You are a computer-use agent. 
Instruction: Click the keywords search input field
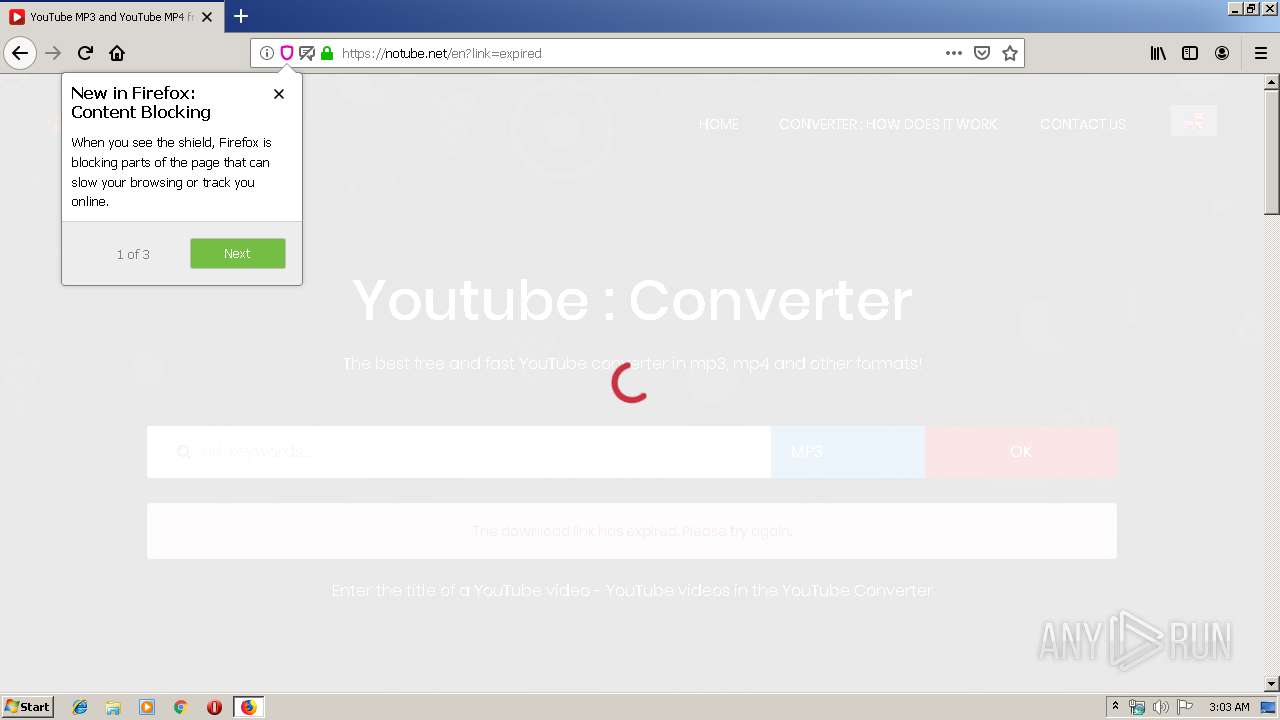coord(459,452)
